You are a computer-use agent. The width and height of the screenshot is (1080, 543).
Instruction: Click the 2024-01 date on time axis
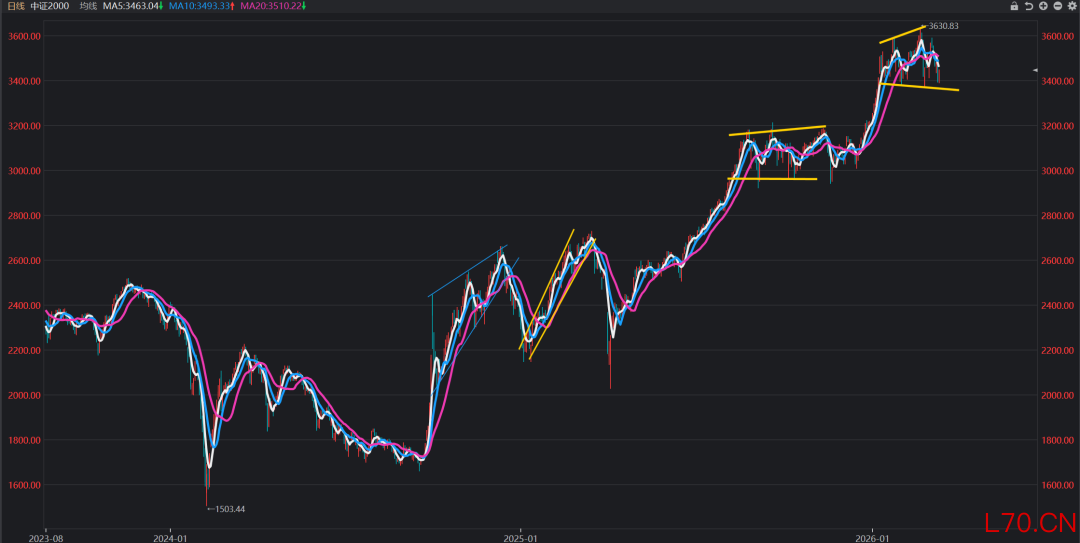click(x=170, y=535)
